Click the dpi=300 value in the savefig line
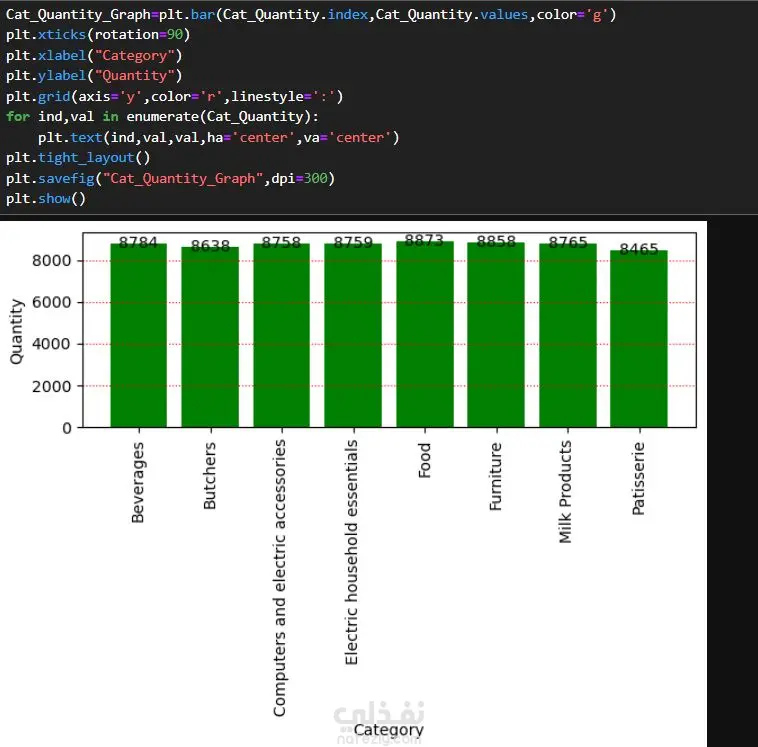 point(300,178)
